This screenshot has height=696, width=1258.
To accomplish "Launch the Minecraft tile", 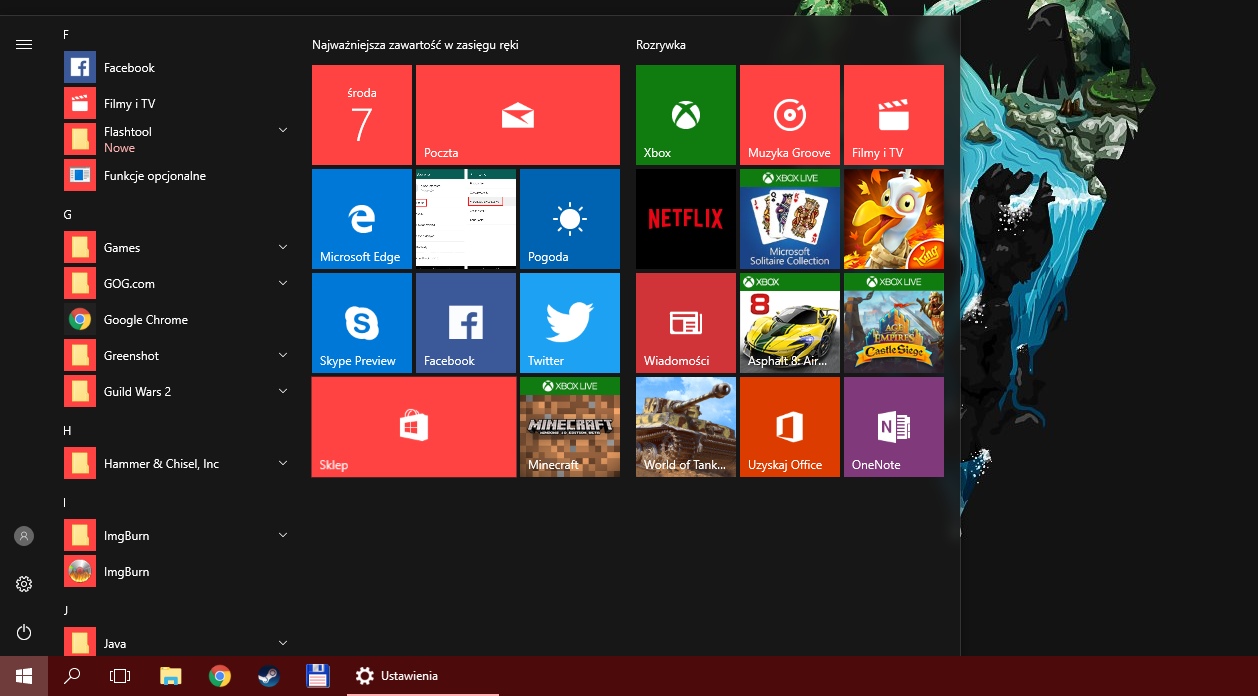I will click(570, 427).
